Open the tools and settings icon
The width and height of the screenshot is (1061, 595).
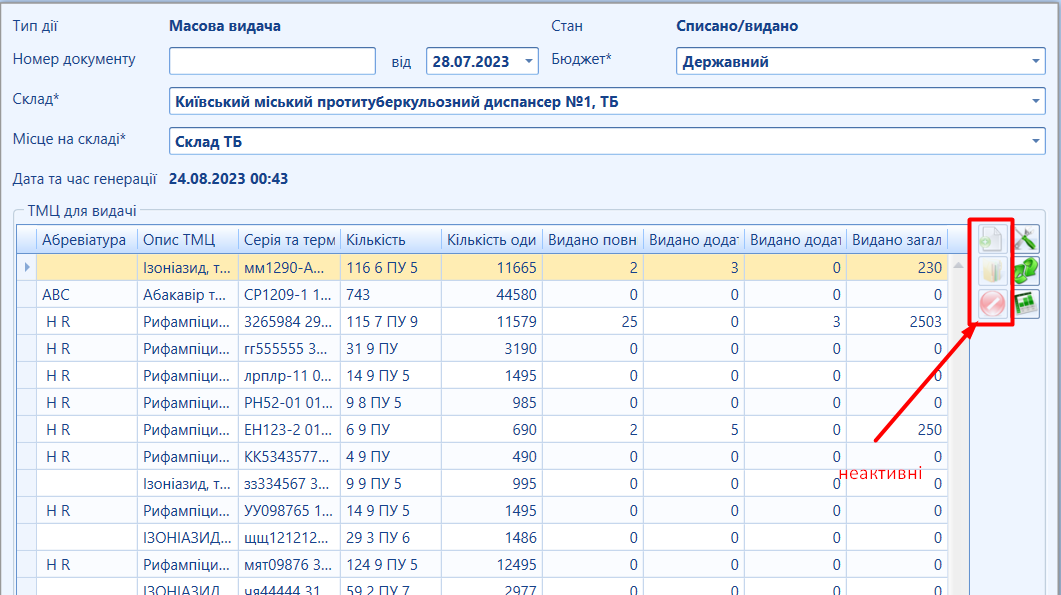[1026, 239]
